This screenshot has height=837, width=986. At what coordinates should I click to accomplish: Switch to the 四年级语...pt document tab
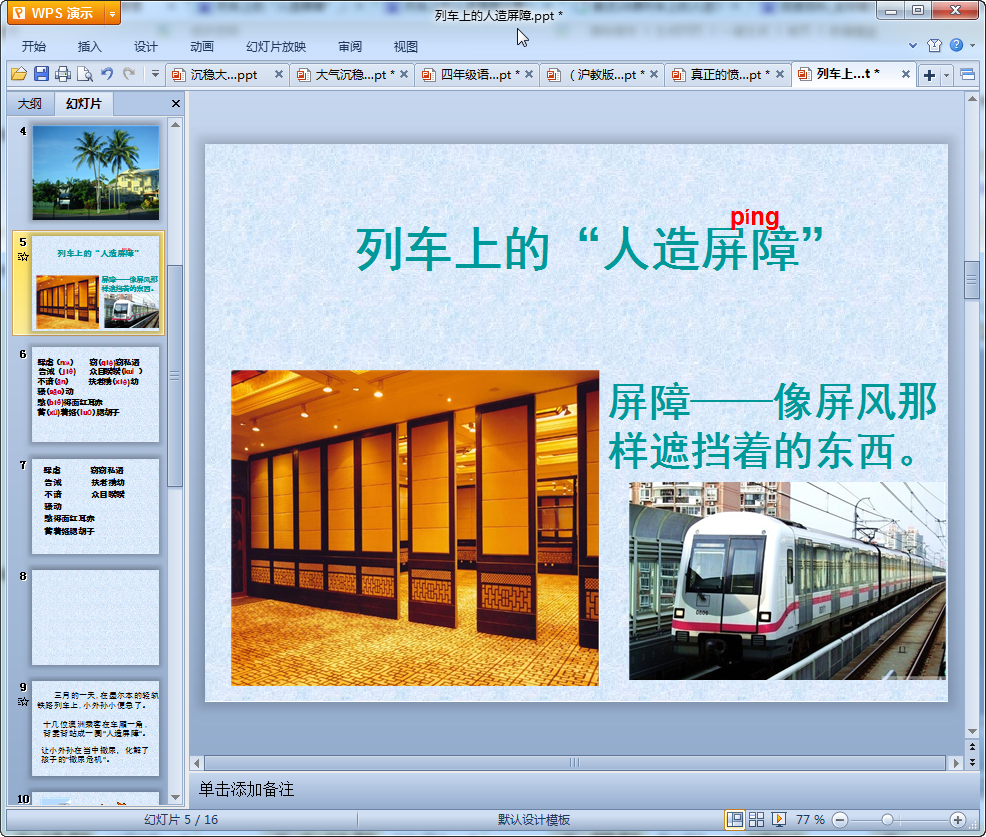475,75
